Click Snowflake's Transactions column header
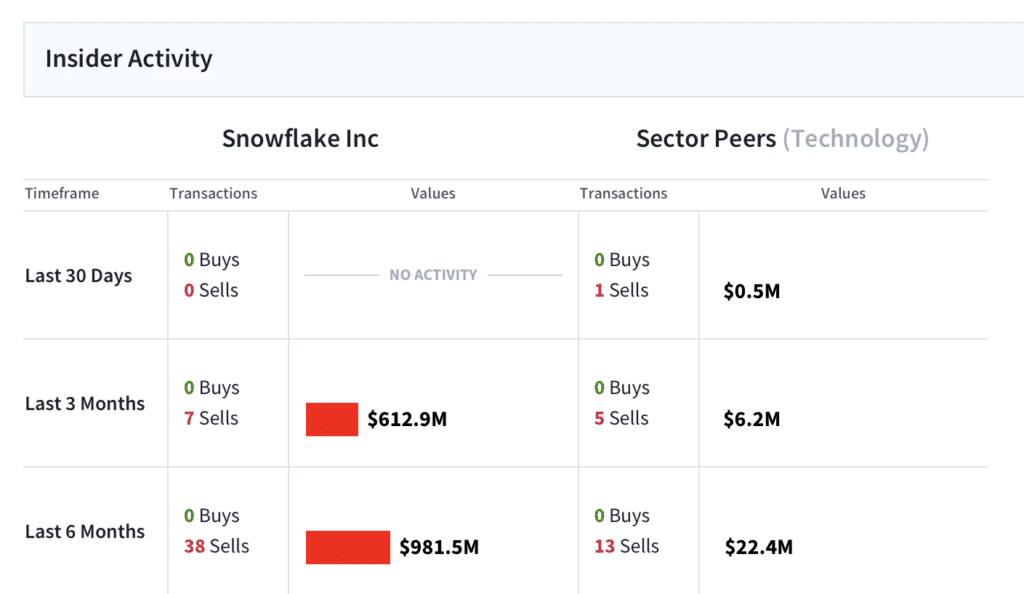 pos(214,193)
